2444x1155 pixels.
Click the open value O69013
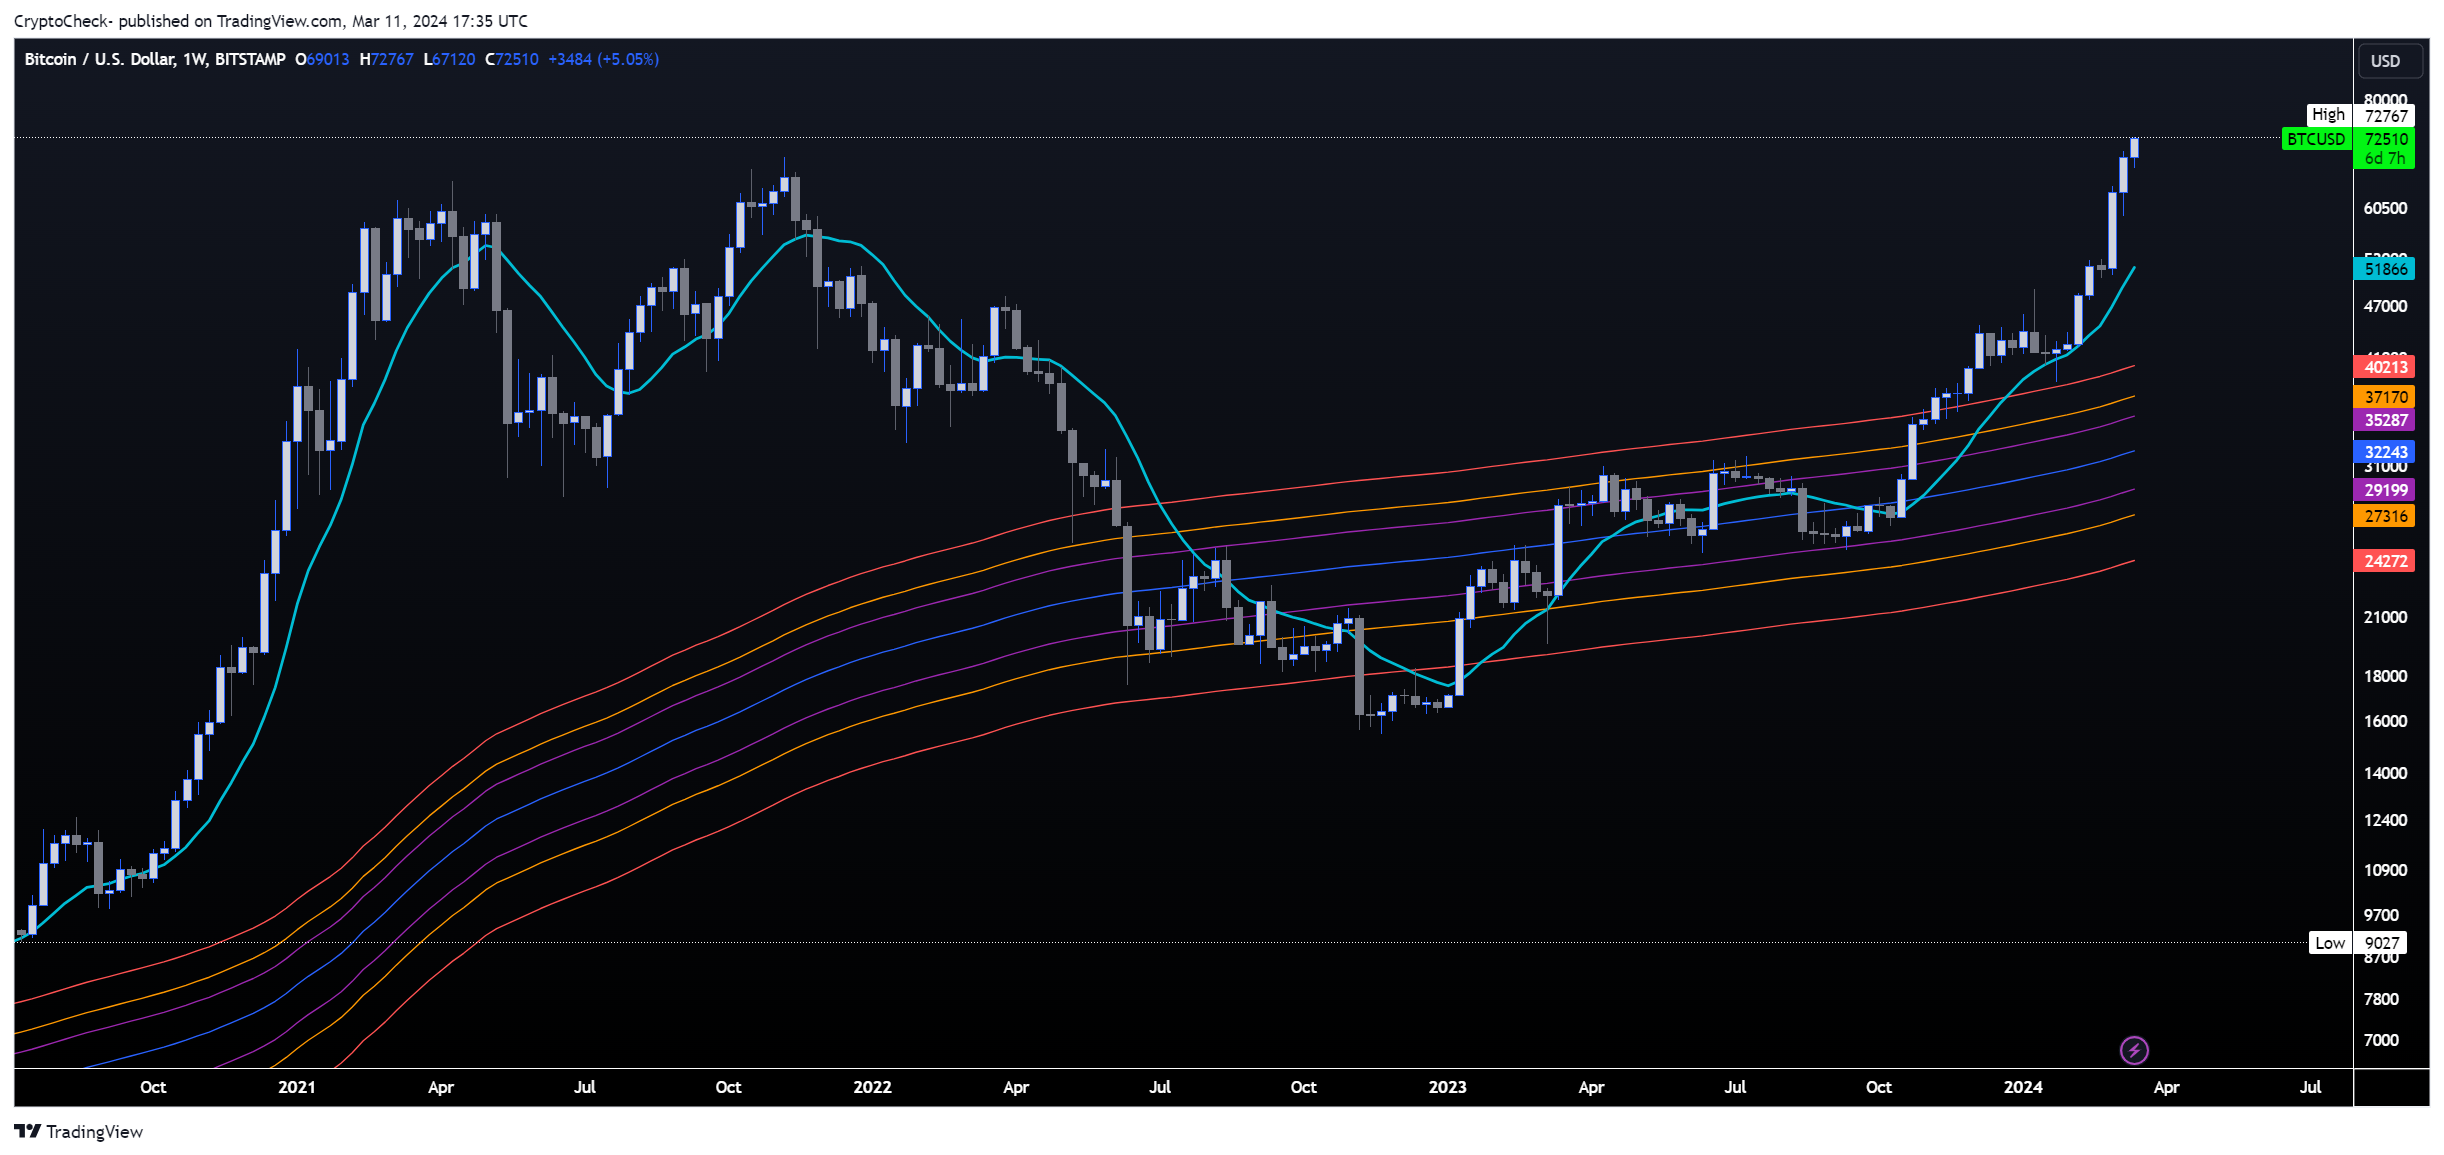322,59
